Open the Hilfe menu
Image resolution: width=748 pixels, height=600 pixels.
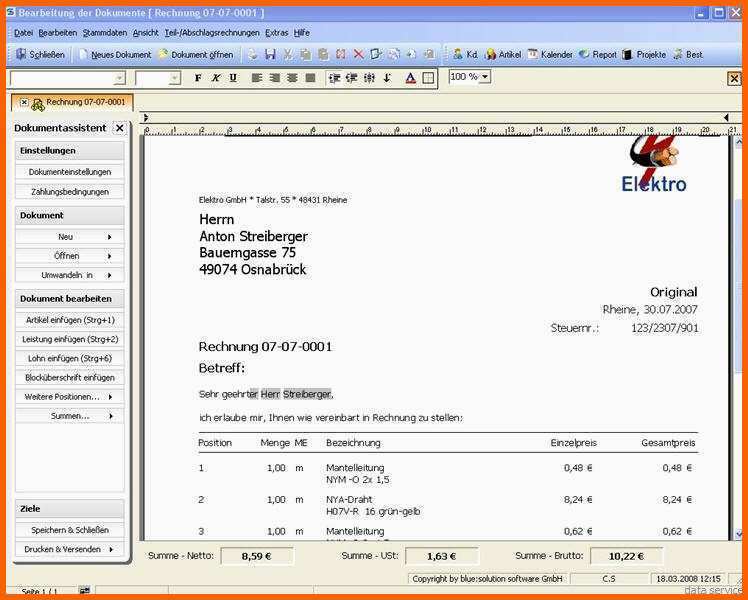click(x=301, y=32)
